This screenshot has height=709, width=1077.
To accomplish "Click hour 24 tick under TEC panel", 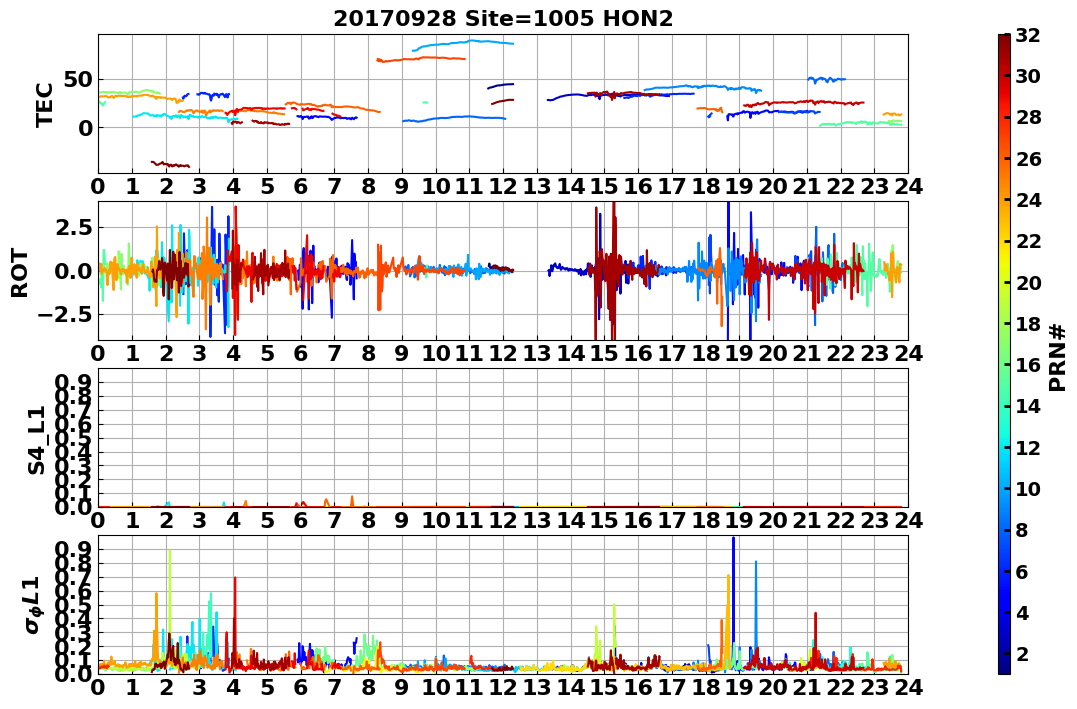I will click(x=908, y=185).
